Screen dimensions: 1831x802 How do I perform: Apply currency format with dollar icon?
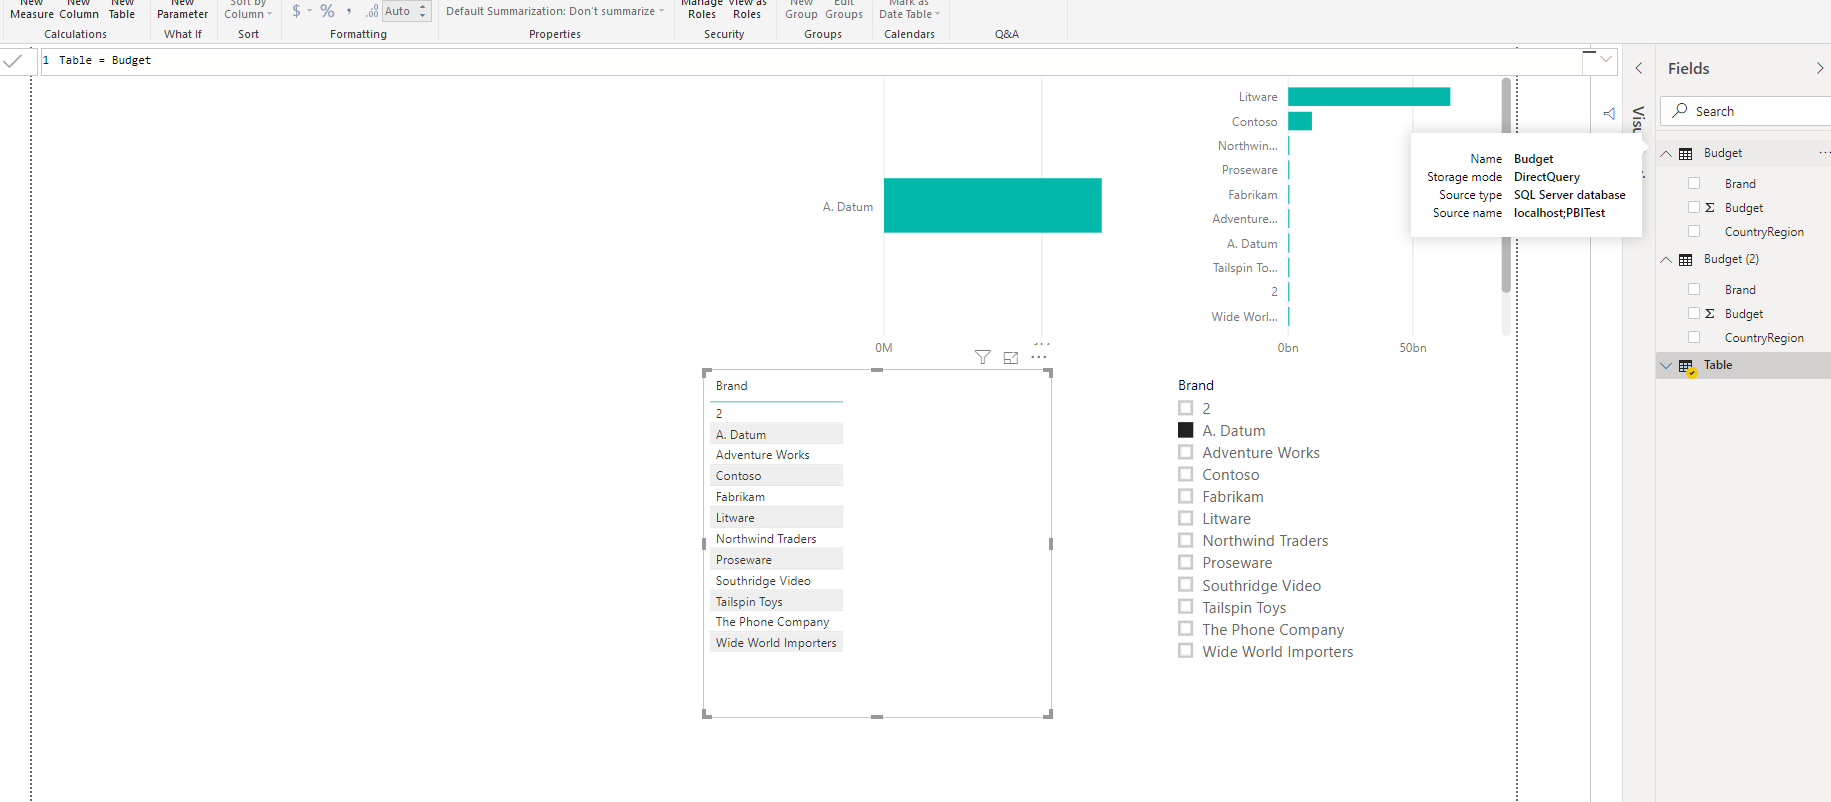pos(297,11)
